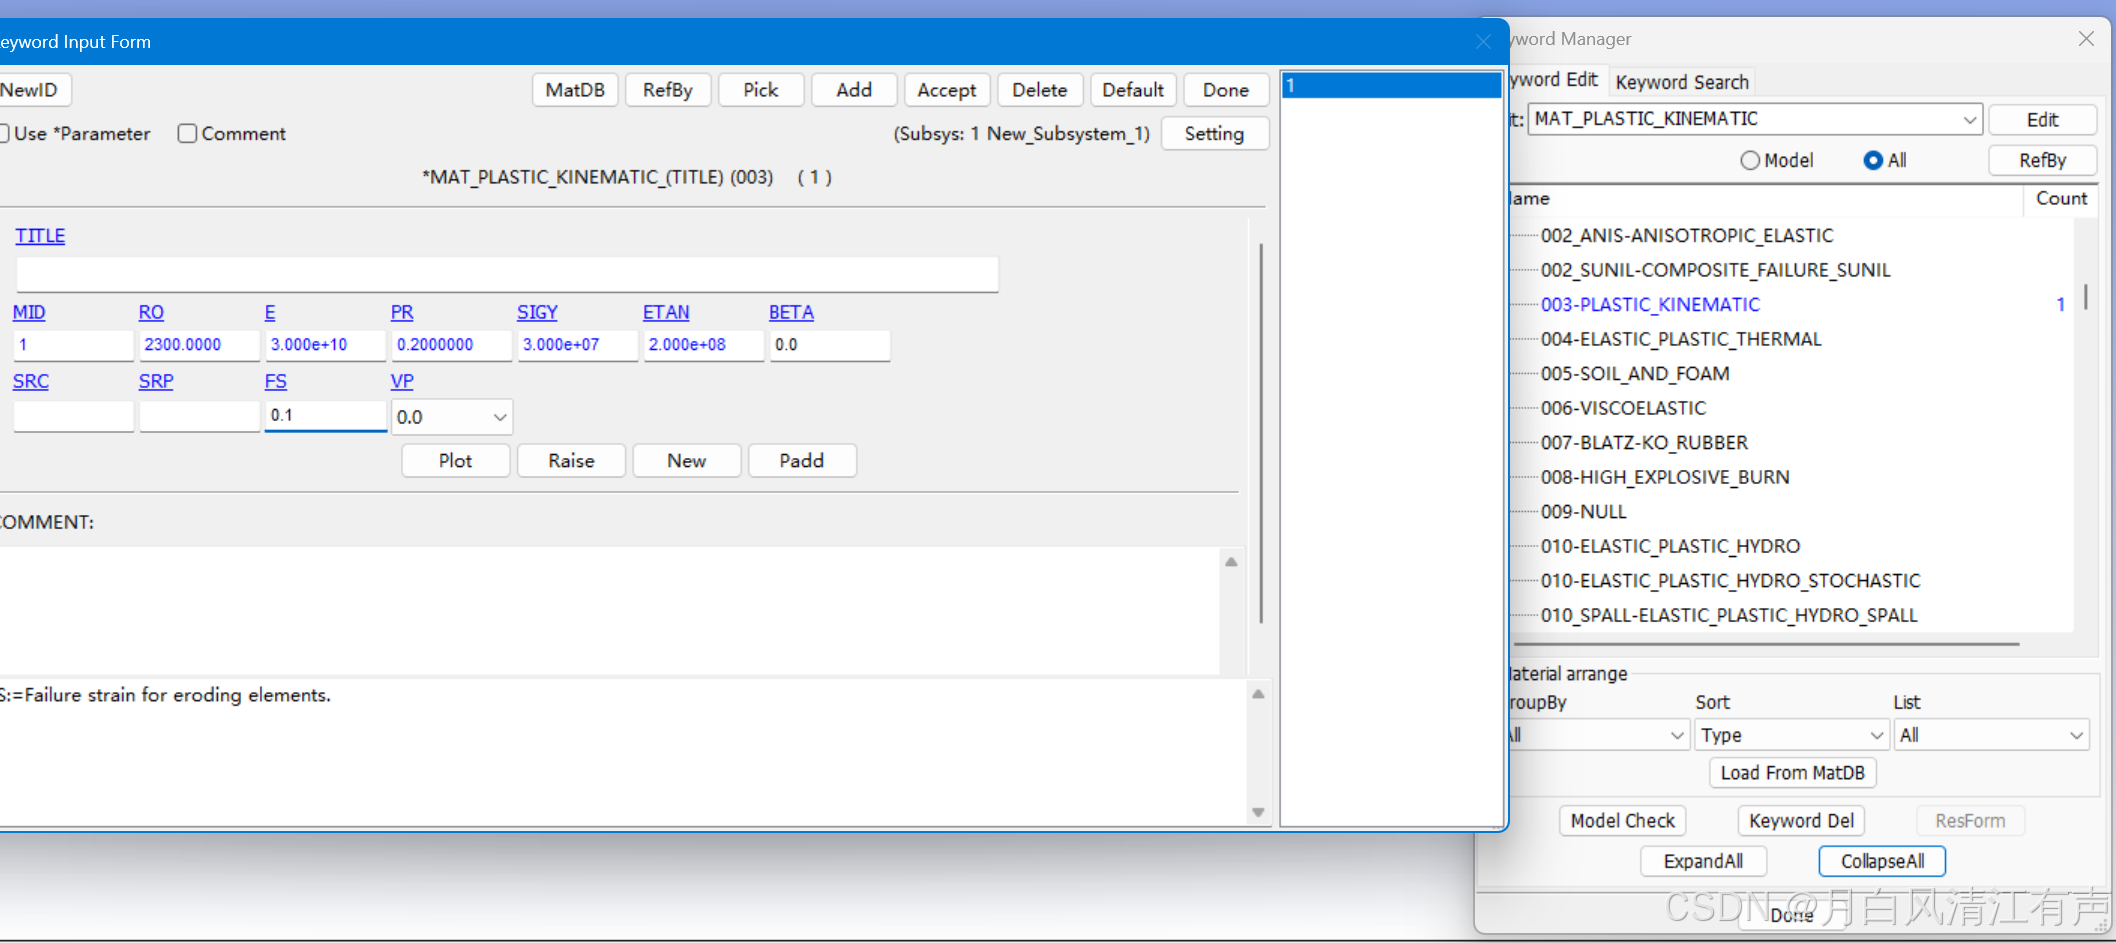Open the MatDB material database
The image size is (2116, 943).
point(575,90)
